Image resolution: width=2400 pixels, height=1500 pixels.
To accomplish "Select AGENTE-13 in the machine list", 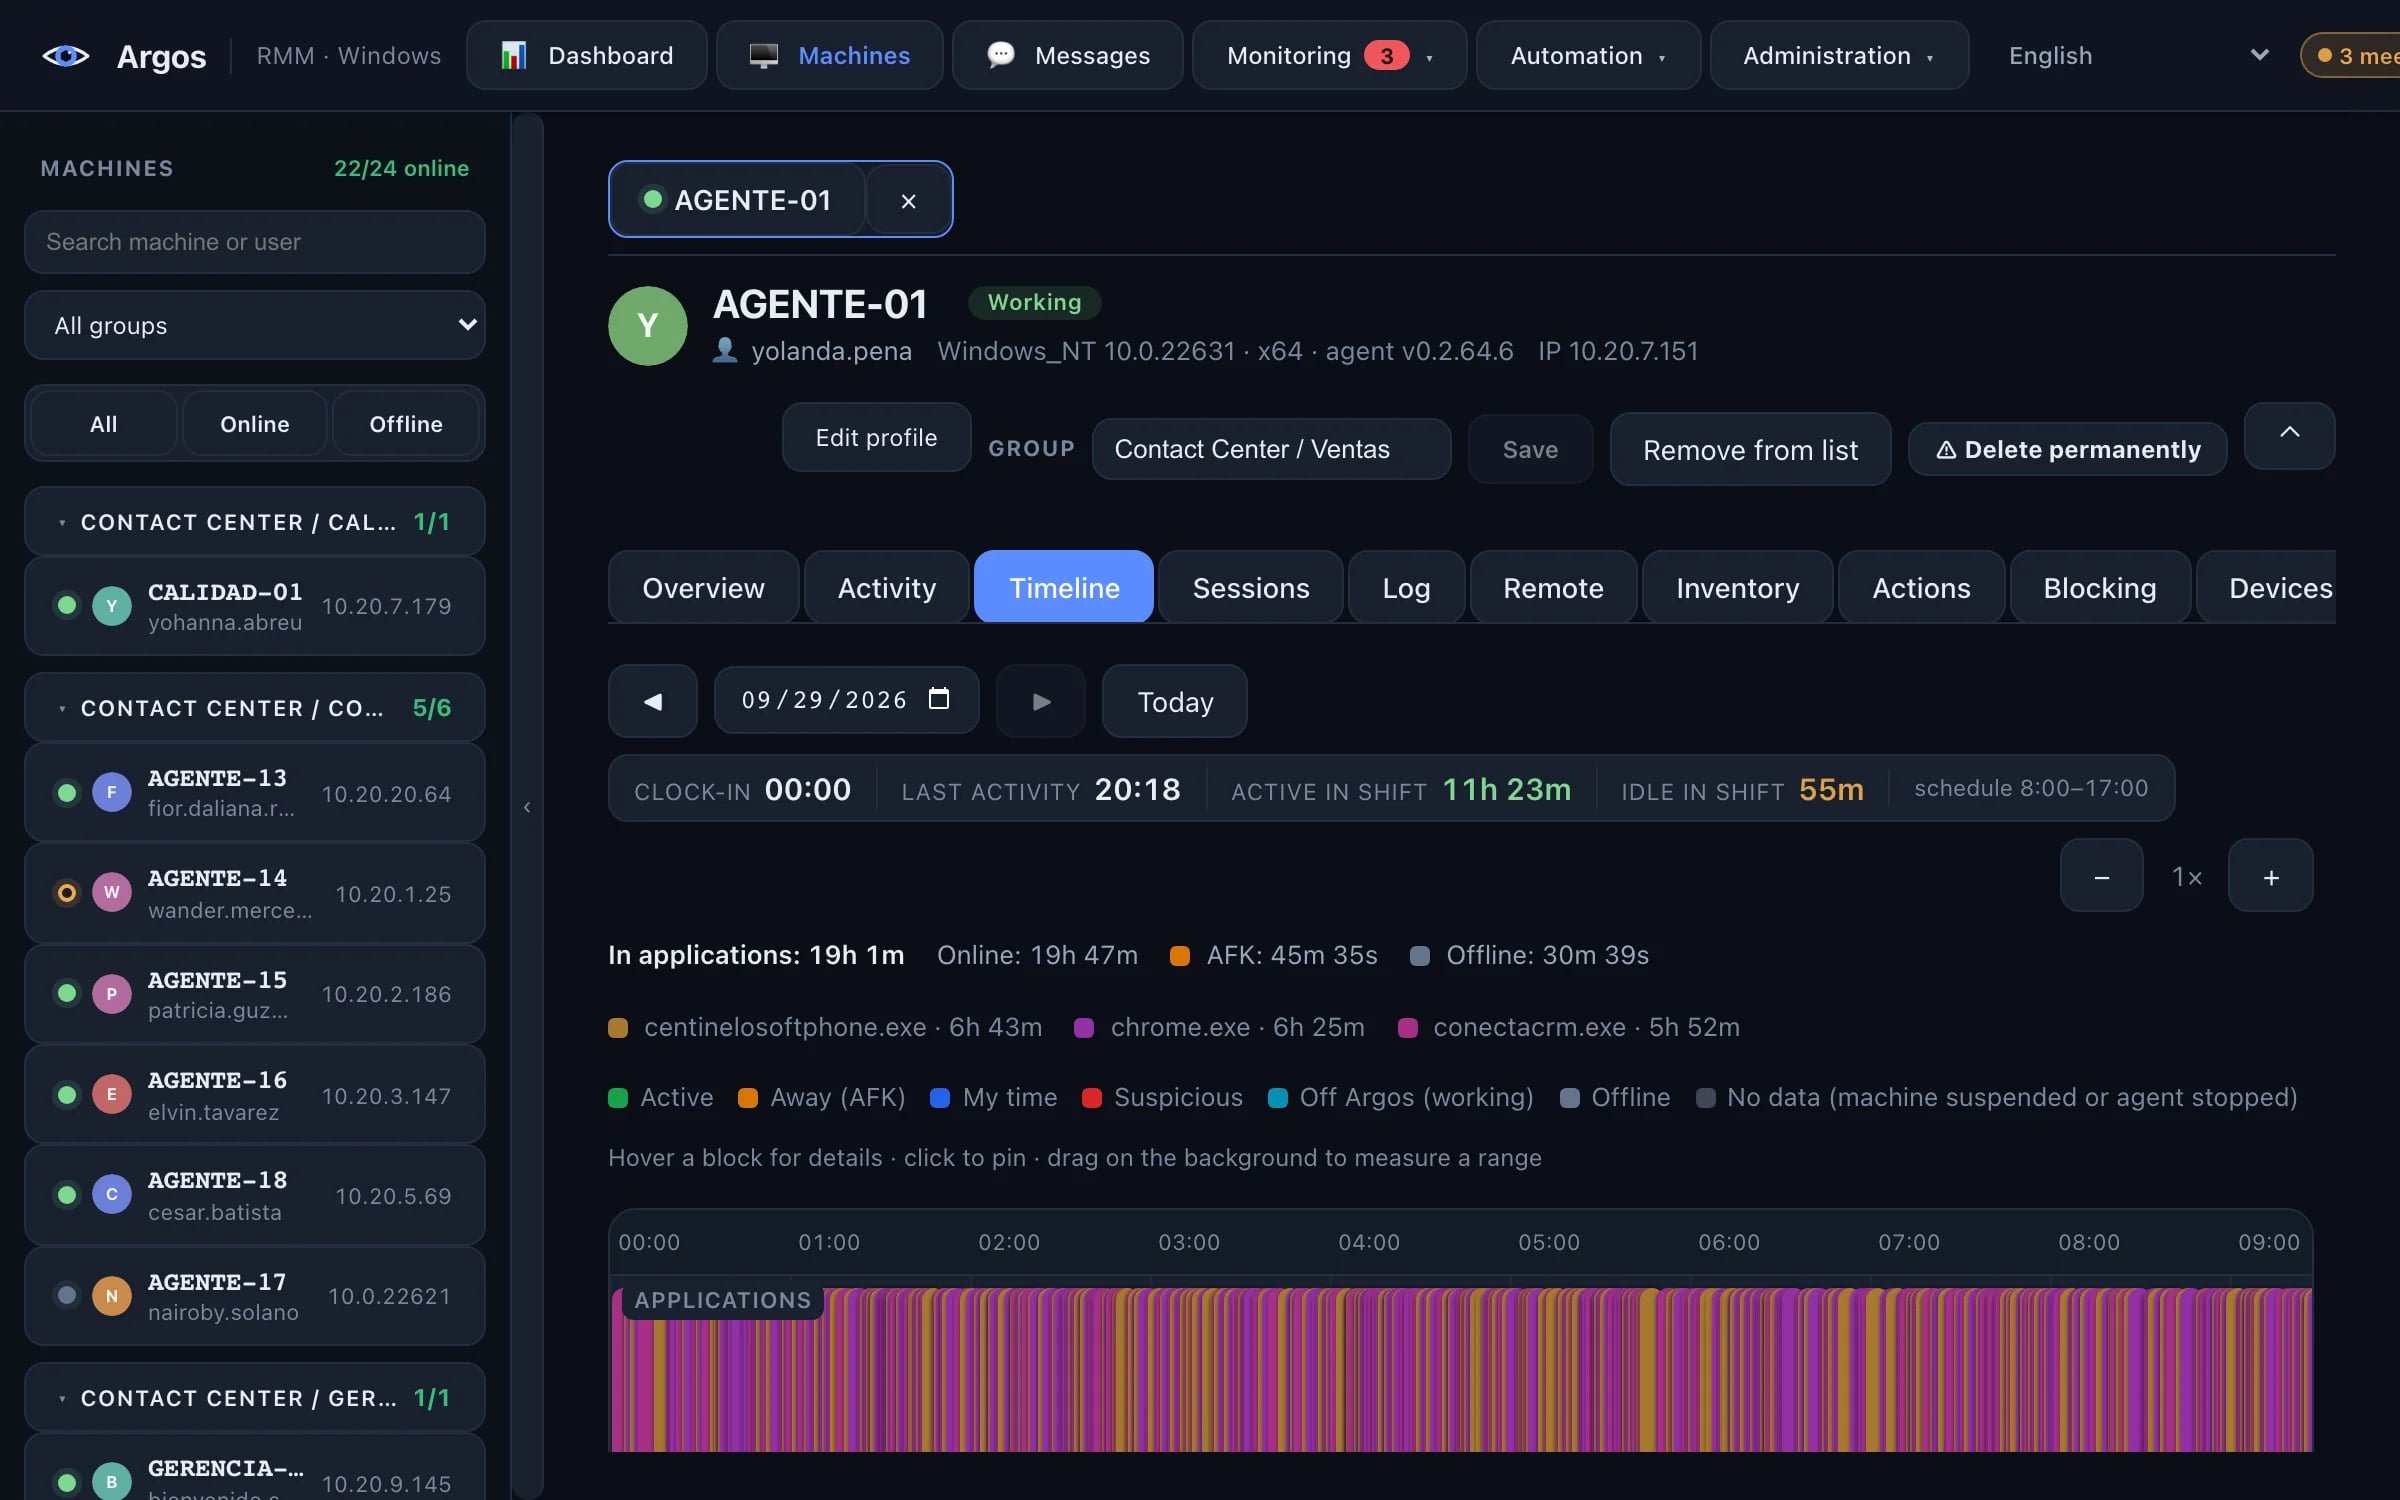I will click(x=255, y=792).
